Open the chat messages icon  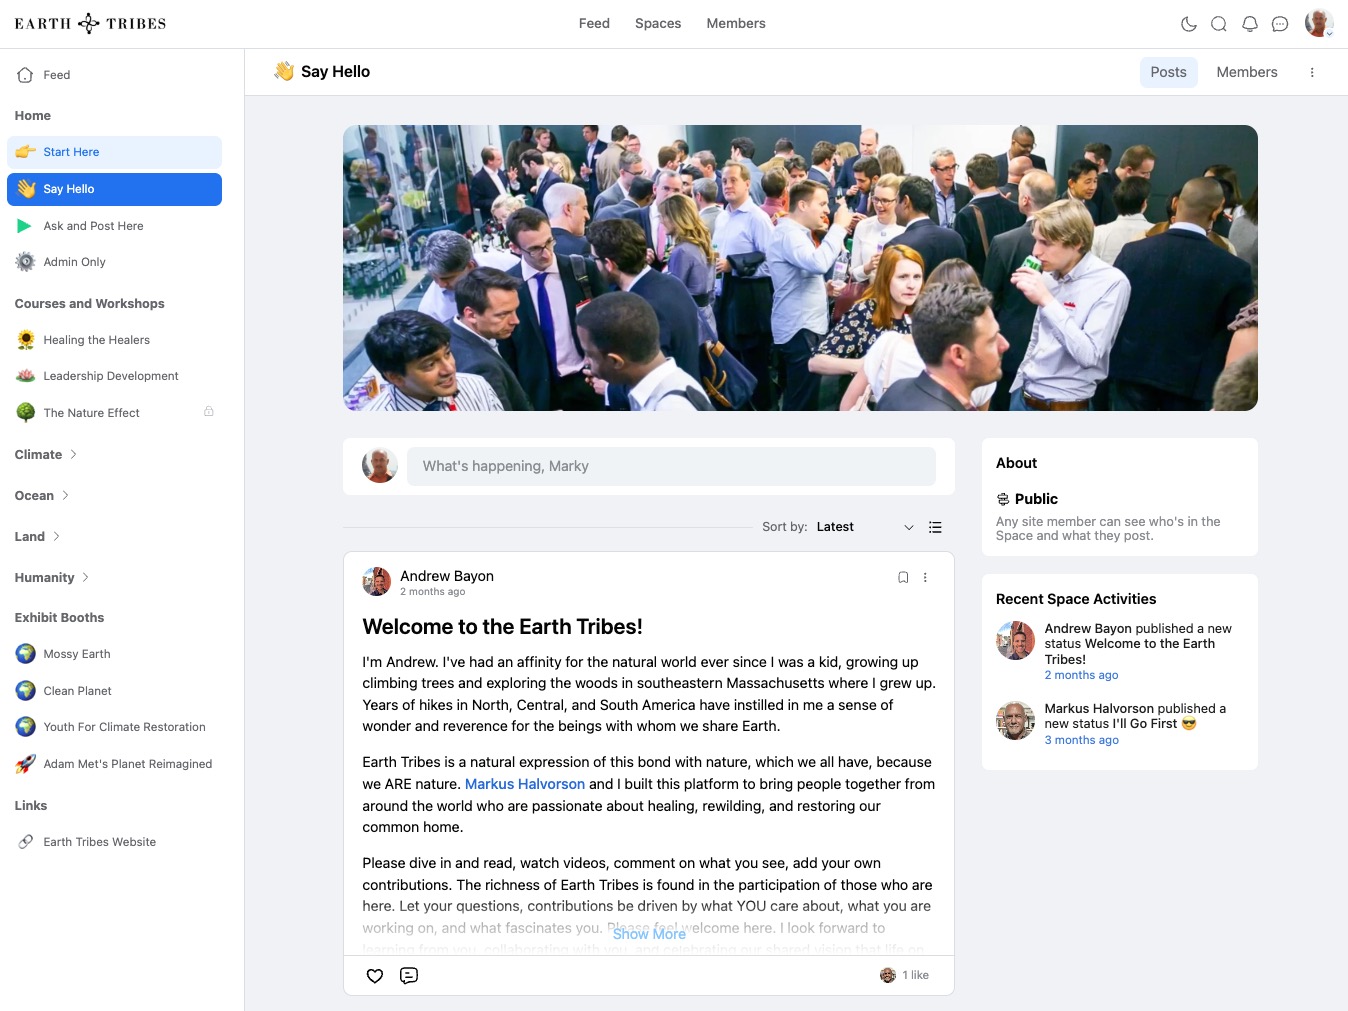pos(1280,24)
